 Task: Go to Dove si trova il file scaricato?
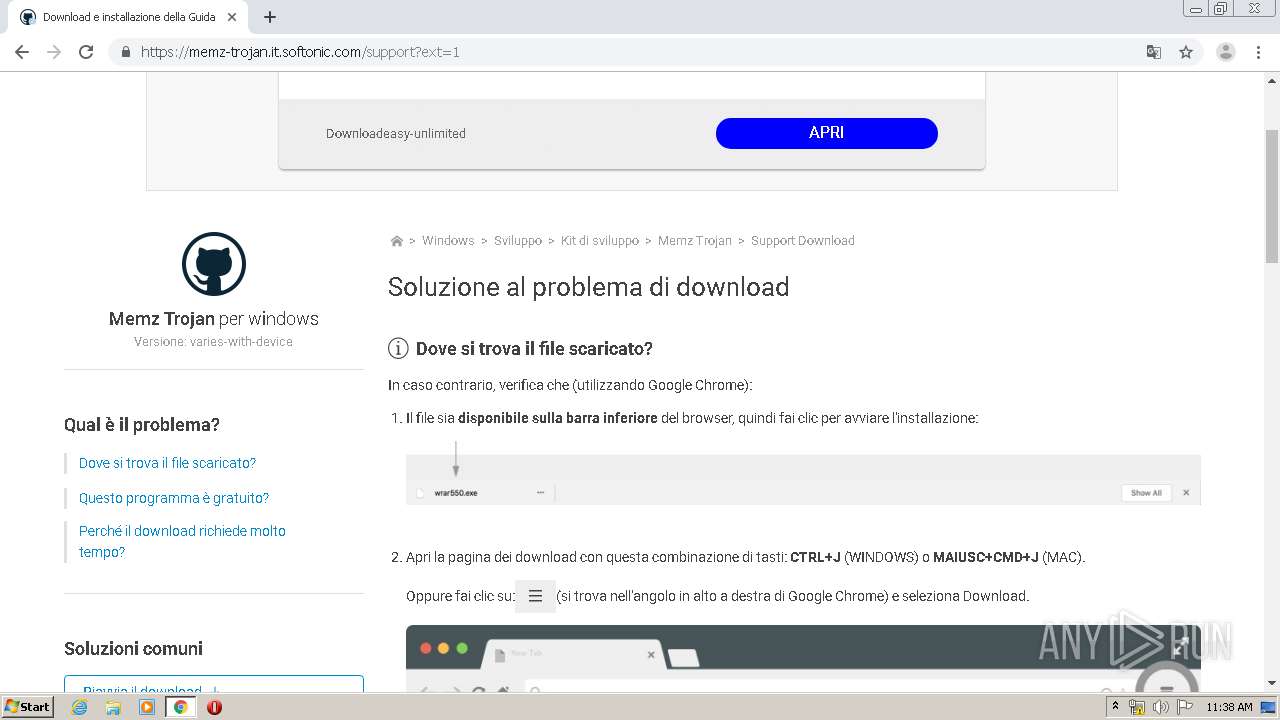point(167,463)
